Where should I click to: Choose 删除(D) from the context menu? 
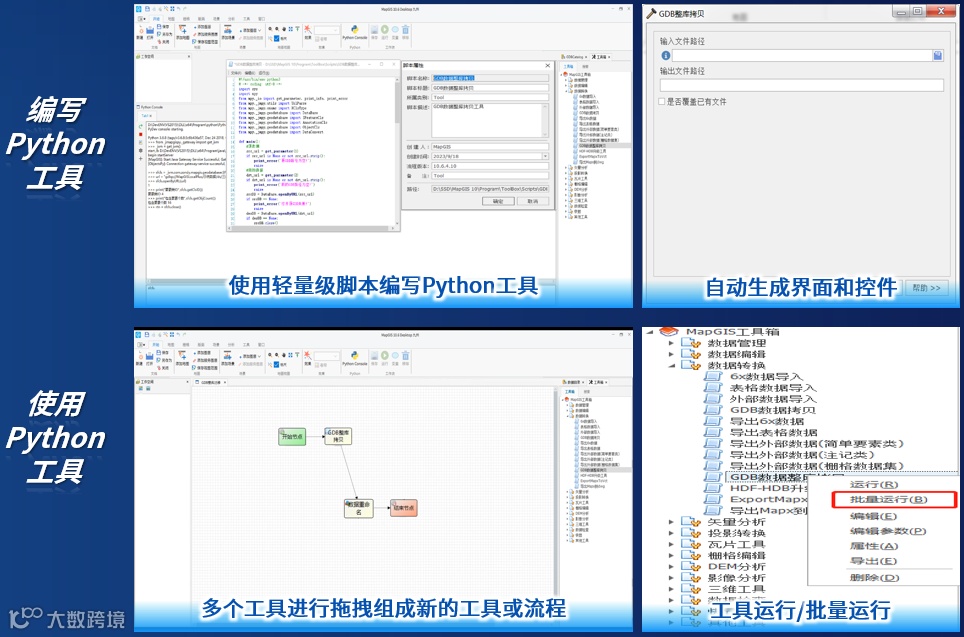874,577
